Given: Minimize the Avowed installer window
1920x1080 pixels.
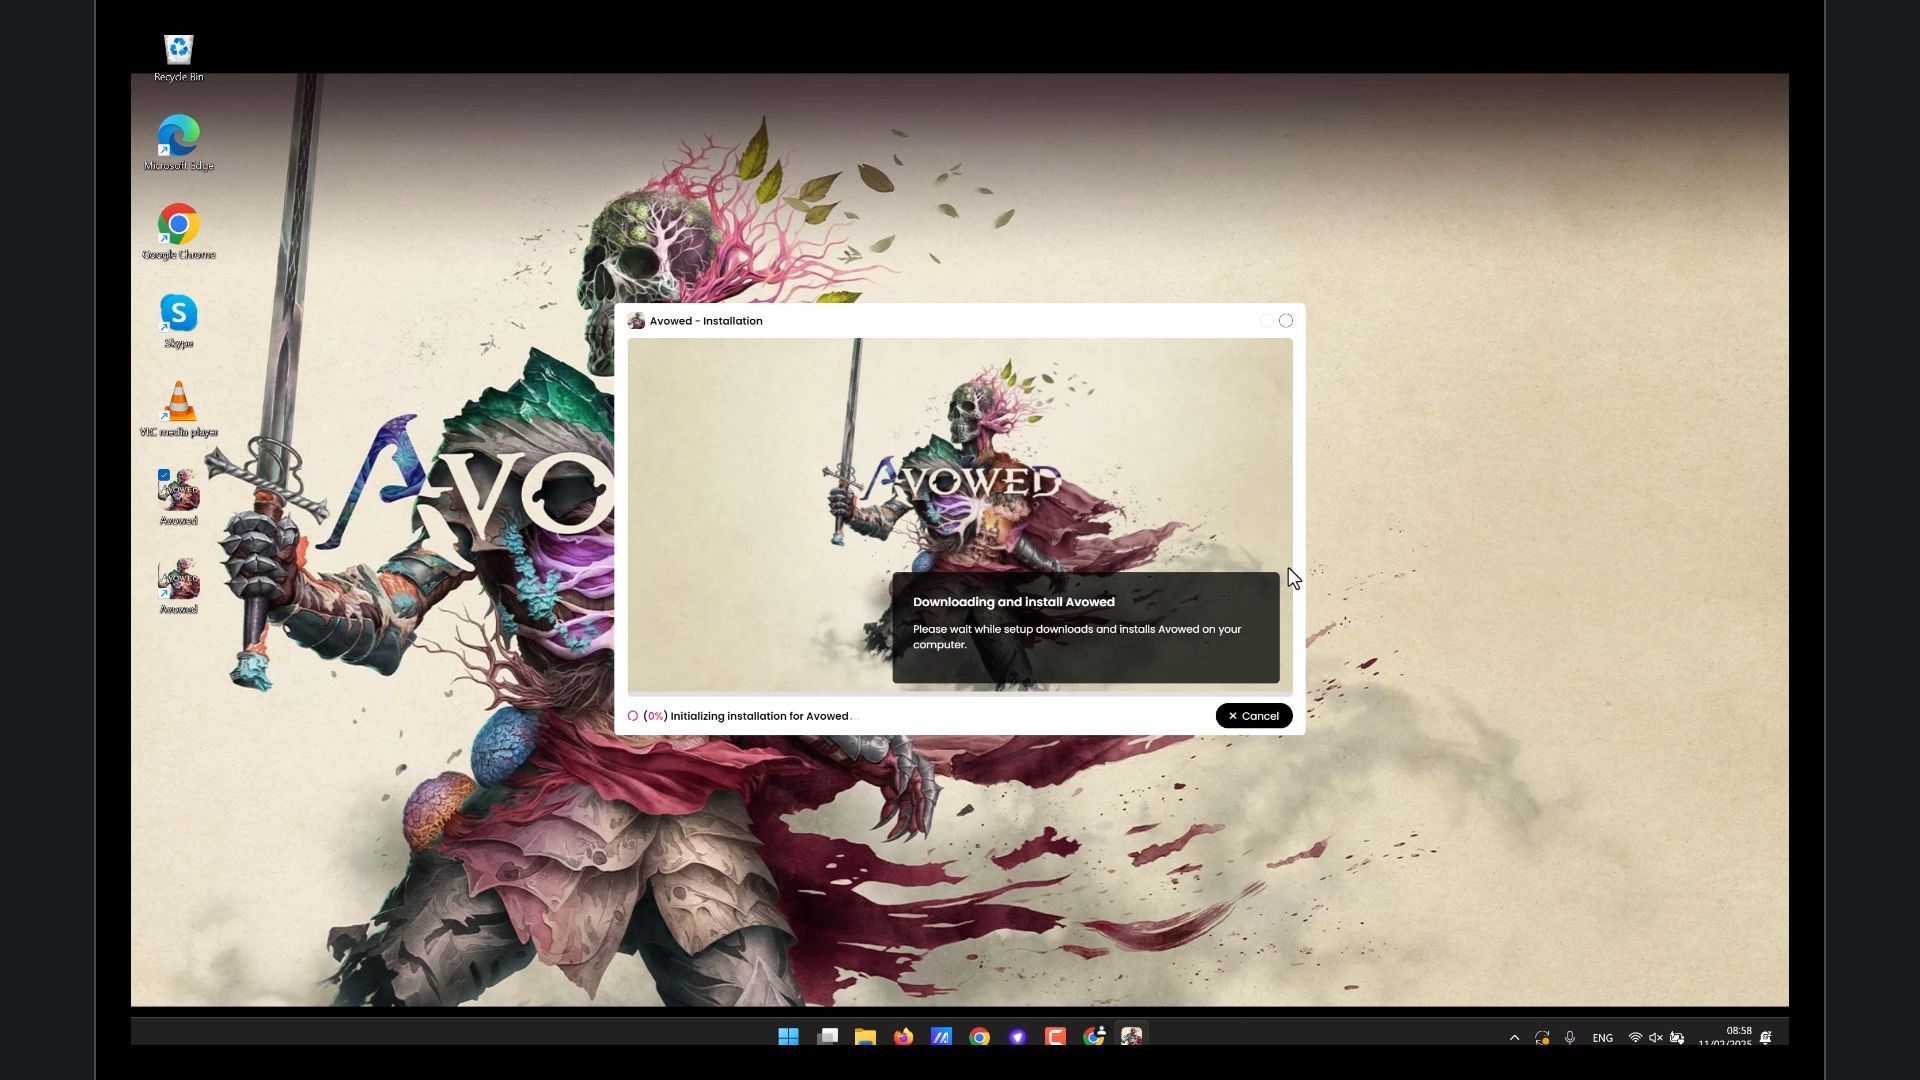Looking at the screenshot, I should (x=1267, y=321).
